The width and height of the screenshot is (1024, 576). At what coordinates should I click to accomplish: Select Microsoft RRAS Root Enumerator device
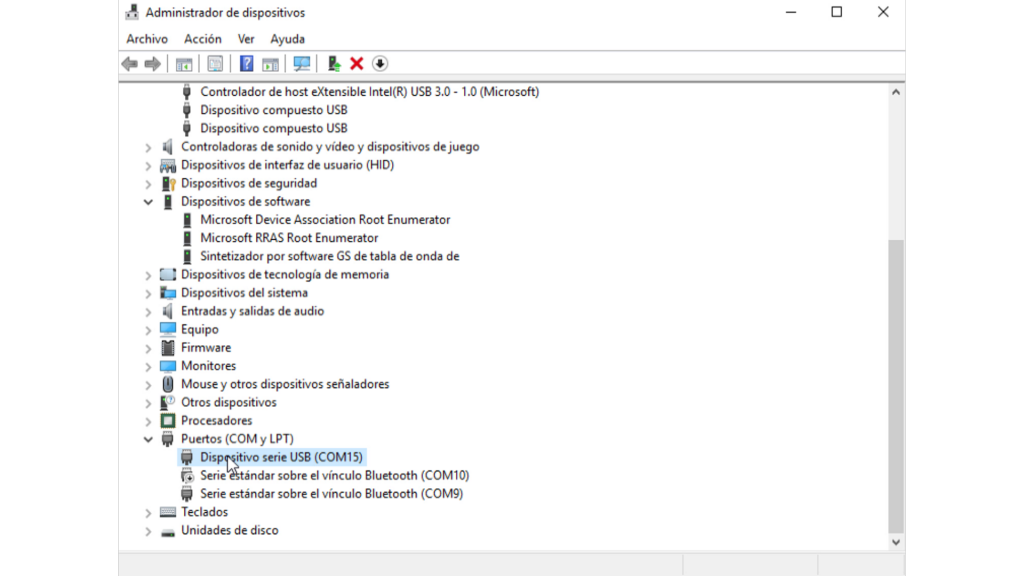point(289,238)
